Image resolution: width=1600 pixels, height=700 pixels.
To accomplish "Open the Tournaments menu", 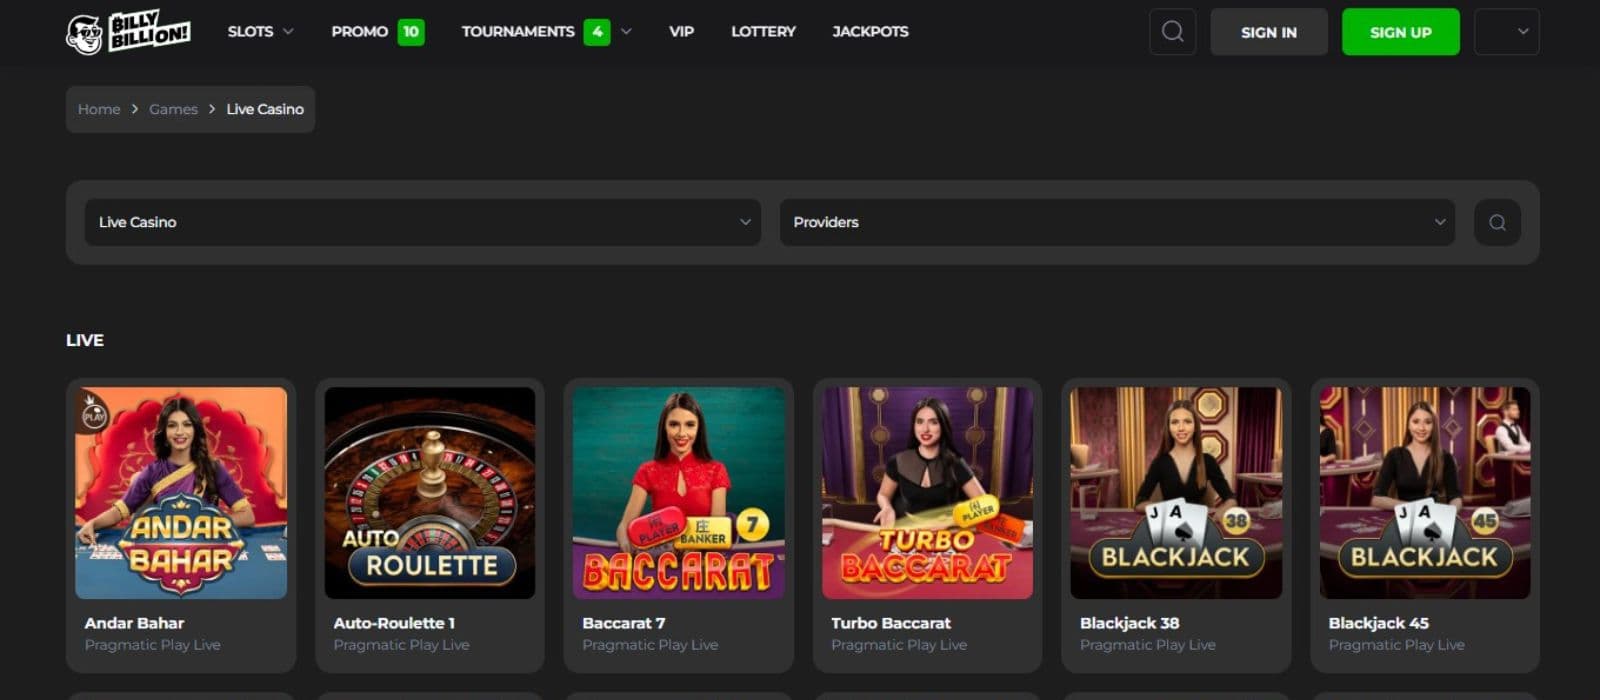I will (518, 32).
